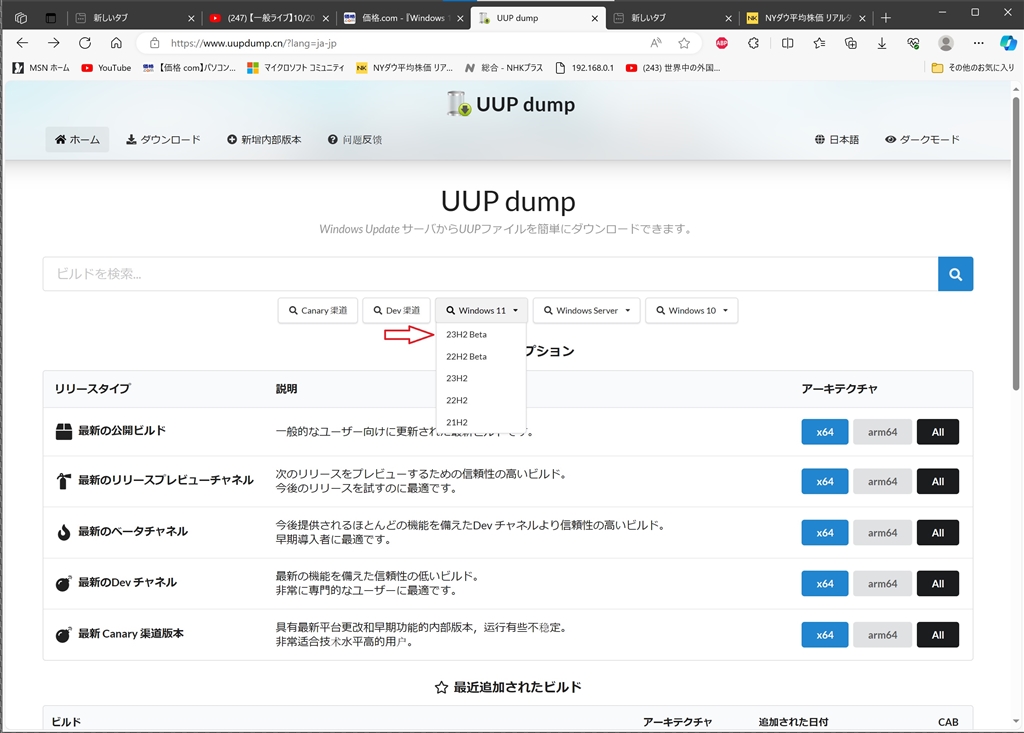Open その他のお気に入り favorites folder
The width and height of the screenshot is (1024, 733).
[x=972, y=67]
